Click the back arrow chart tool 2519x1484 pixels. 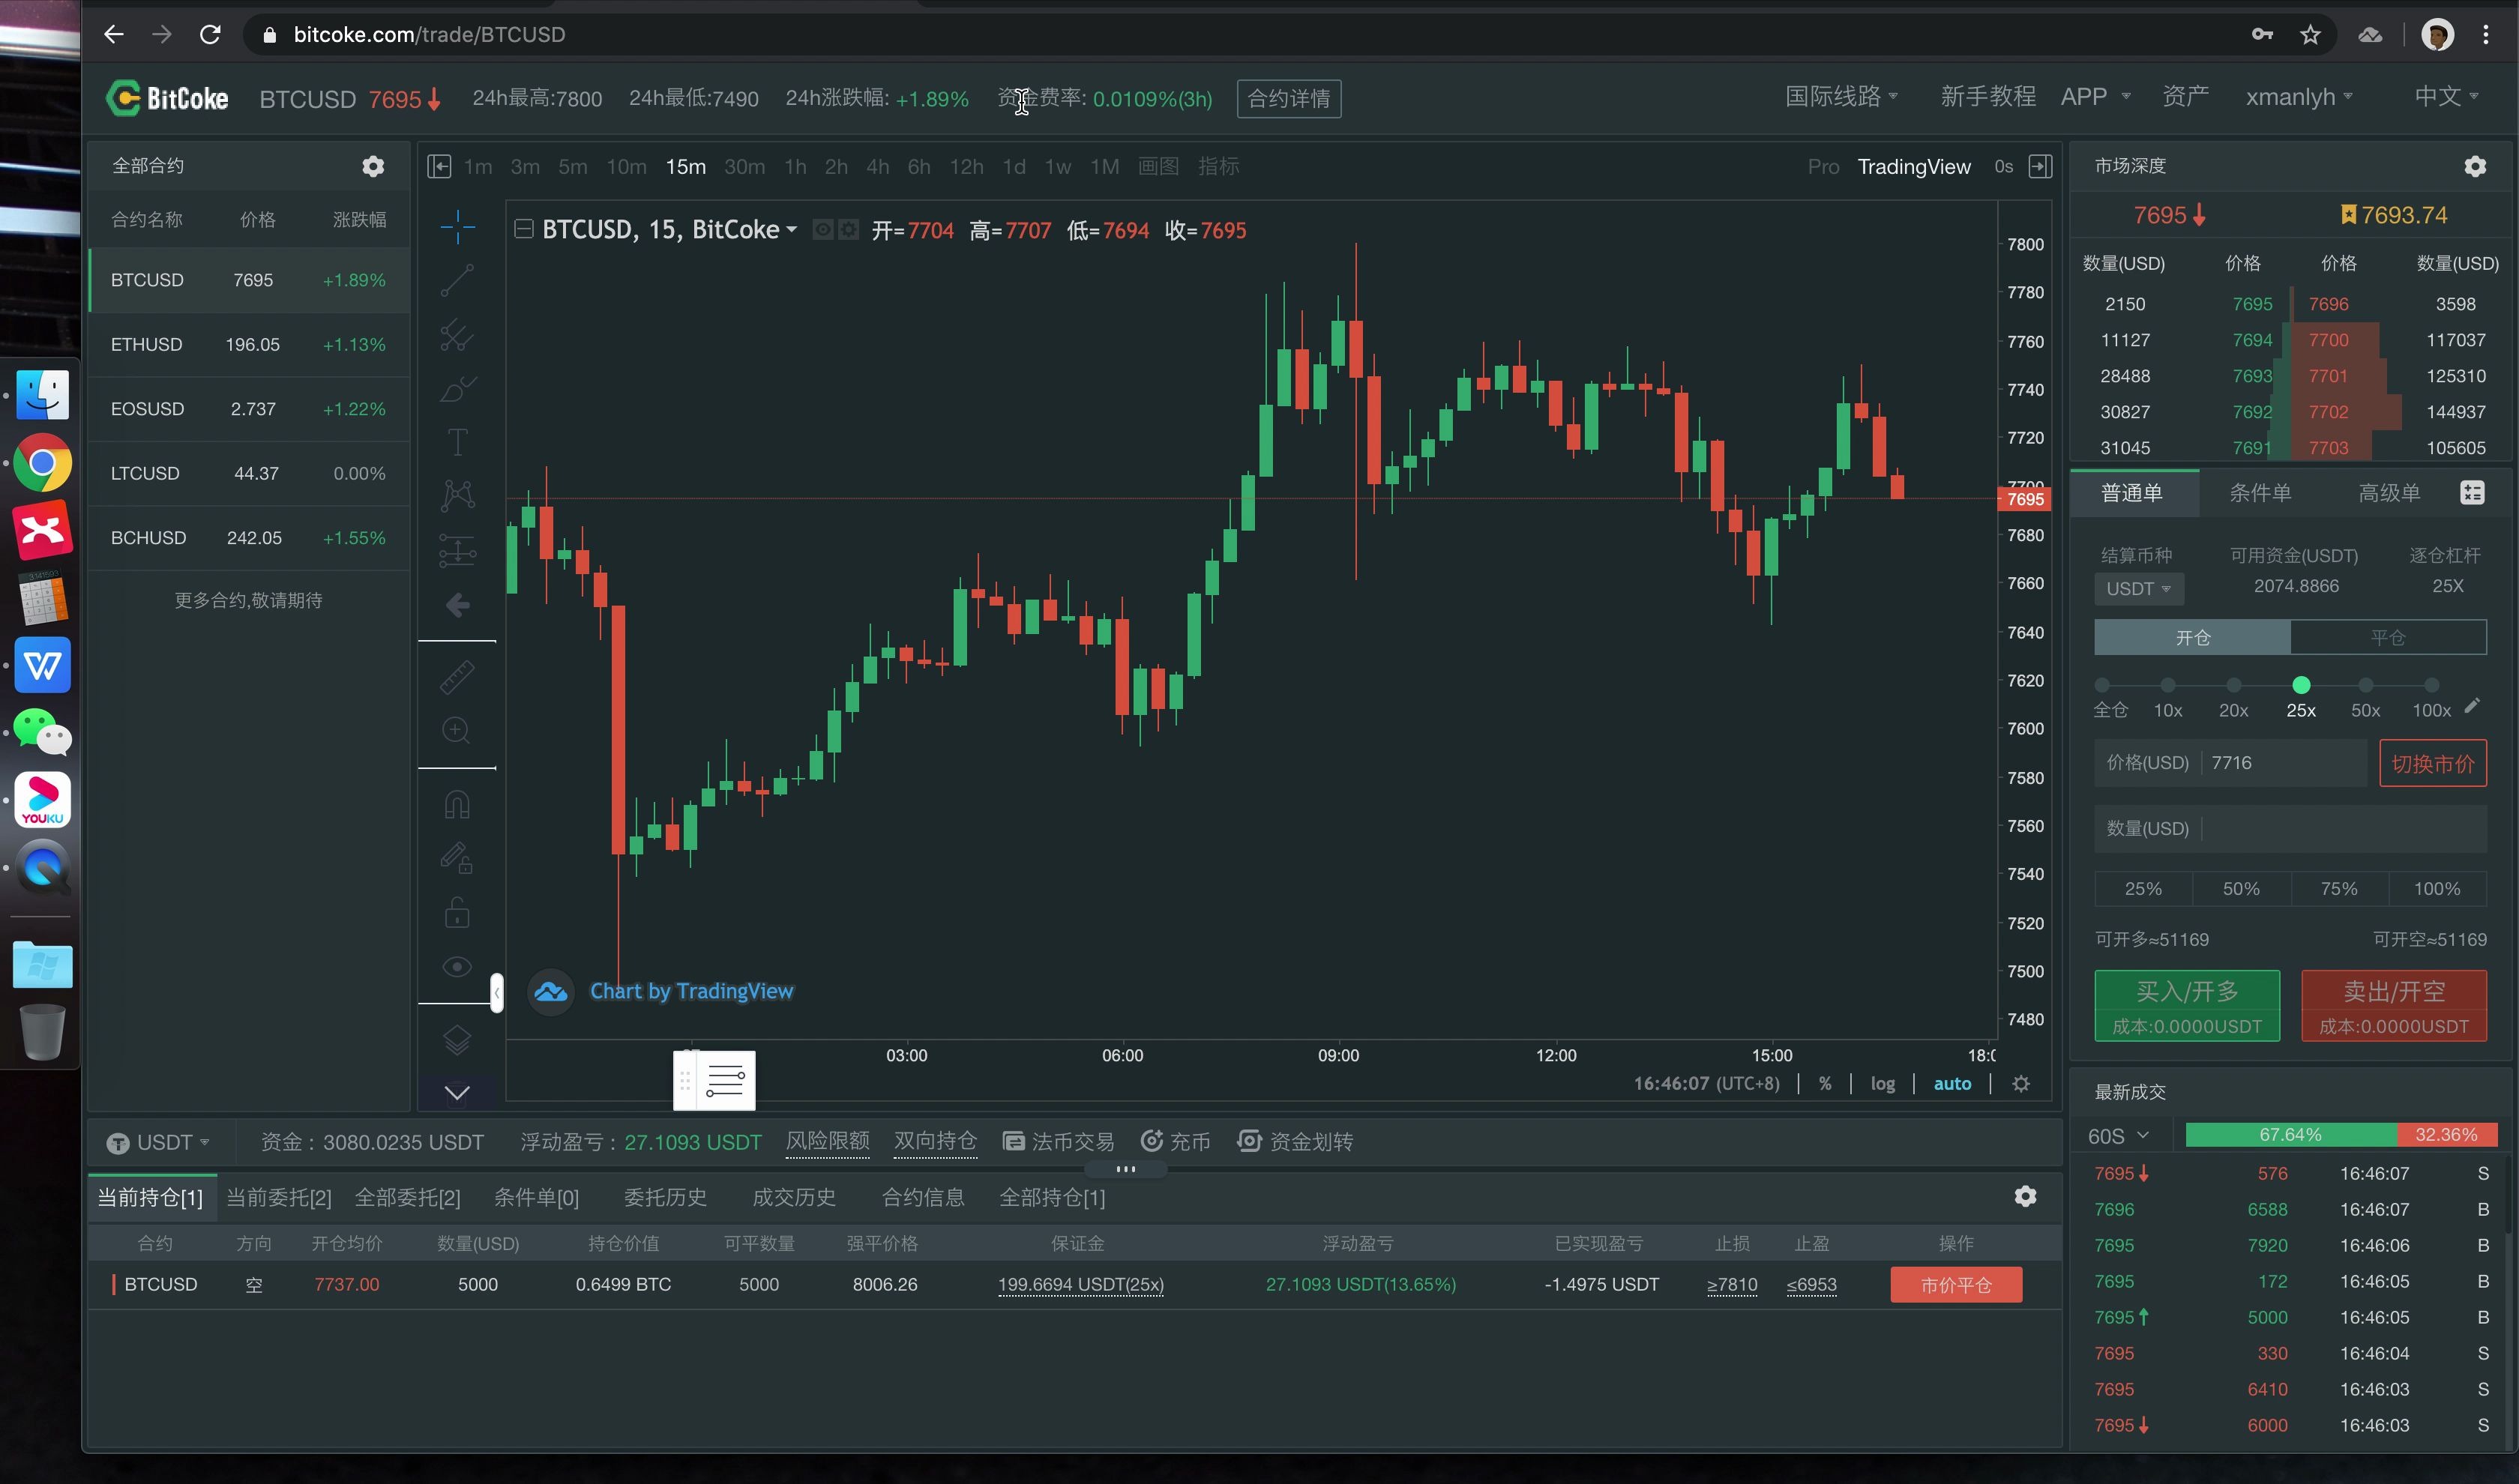[x=457, y=604]
